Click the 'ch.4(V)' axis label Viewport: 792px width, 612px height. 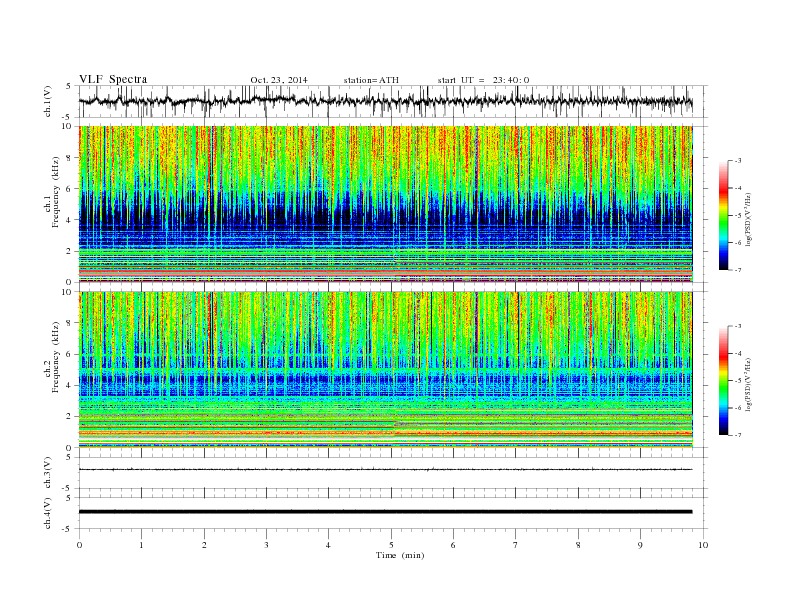pos(48,514)
